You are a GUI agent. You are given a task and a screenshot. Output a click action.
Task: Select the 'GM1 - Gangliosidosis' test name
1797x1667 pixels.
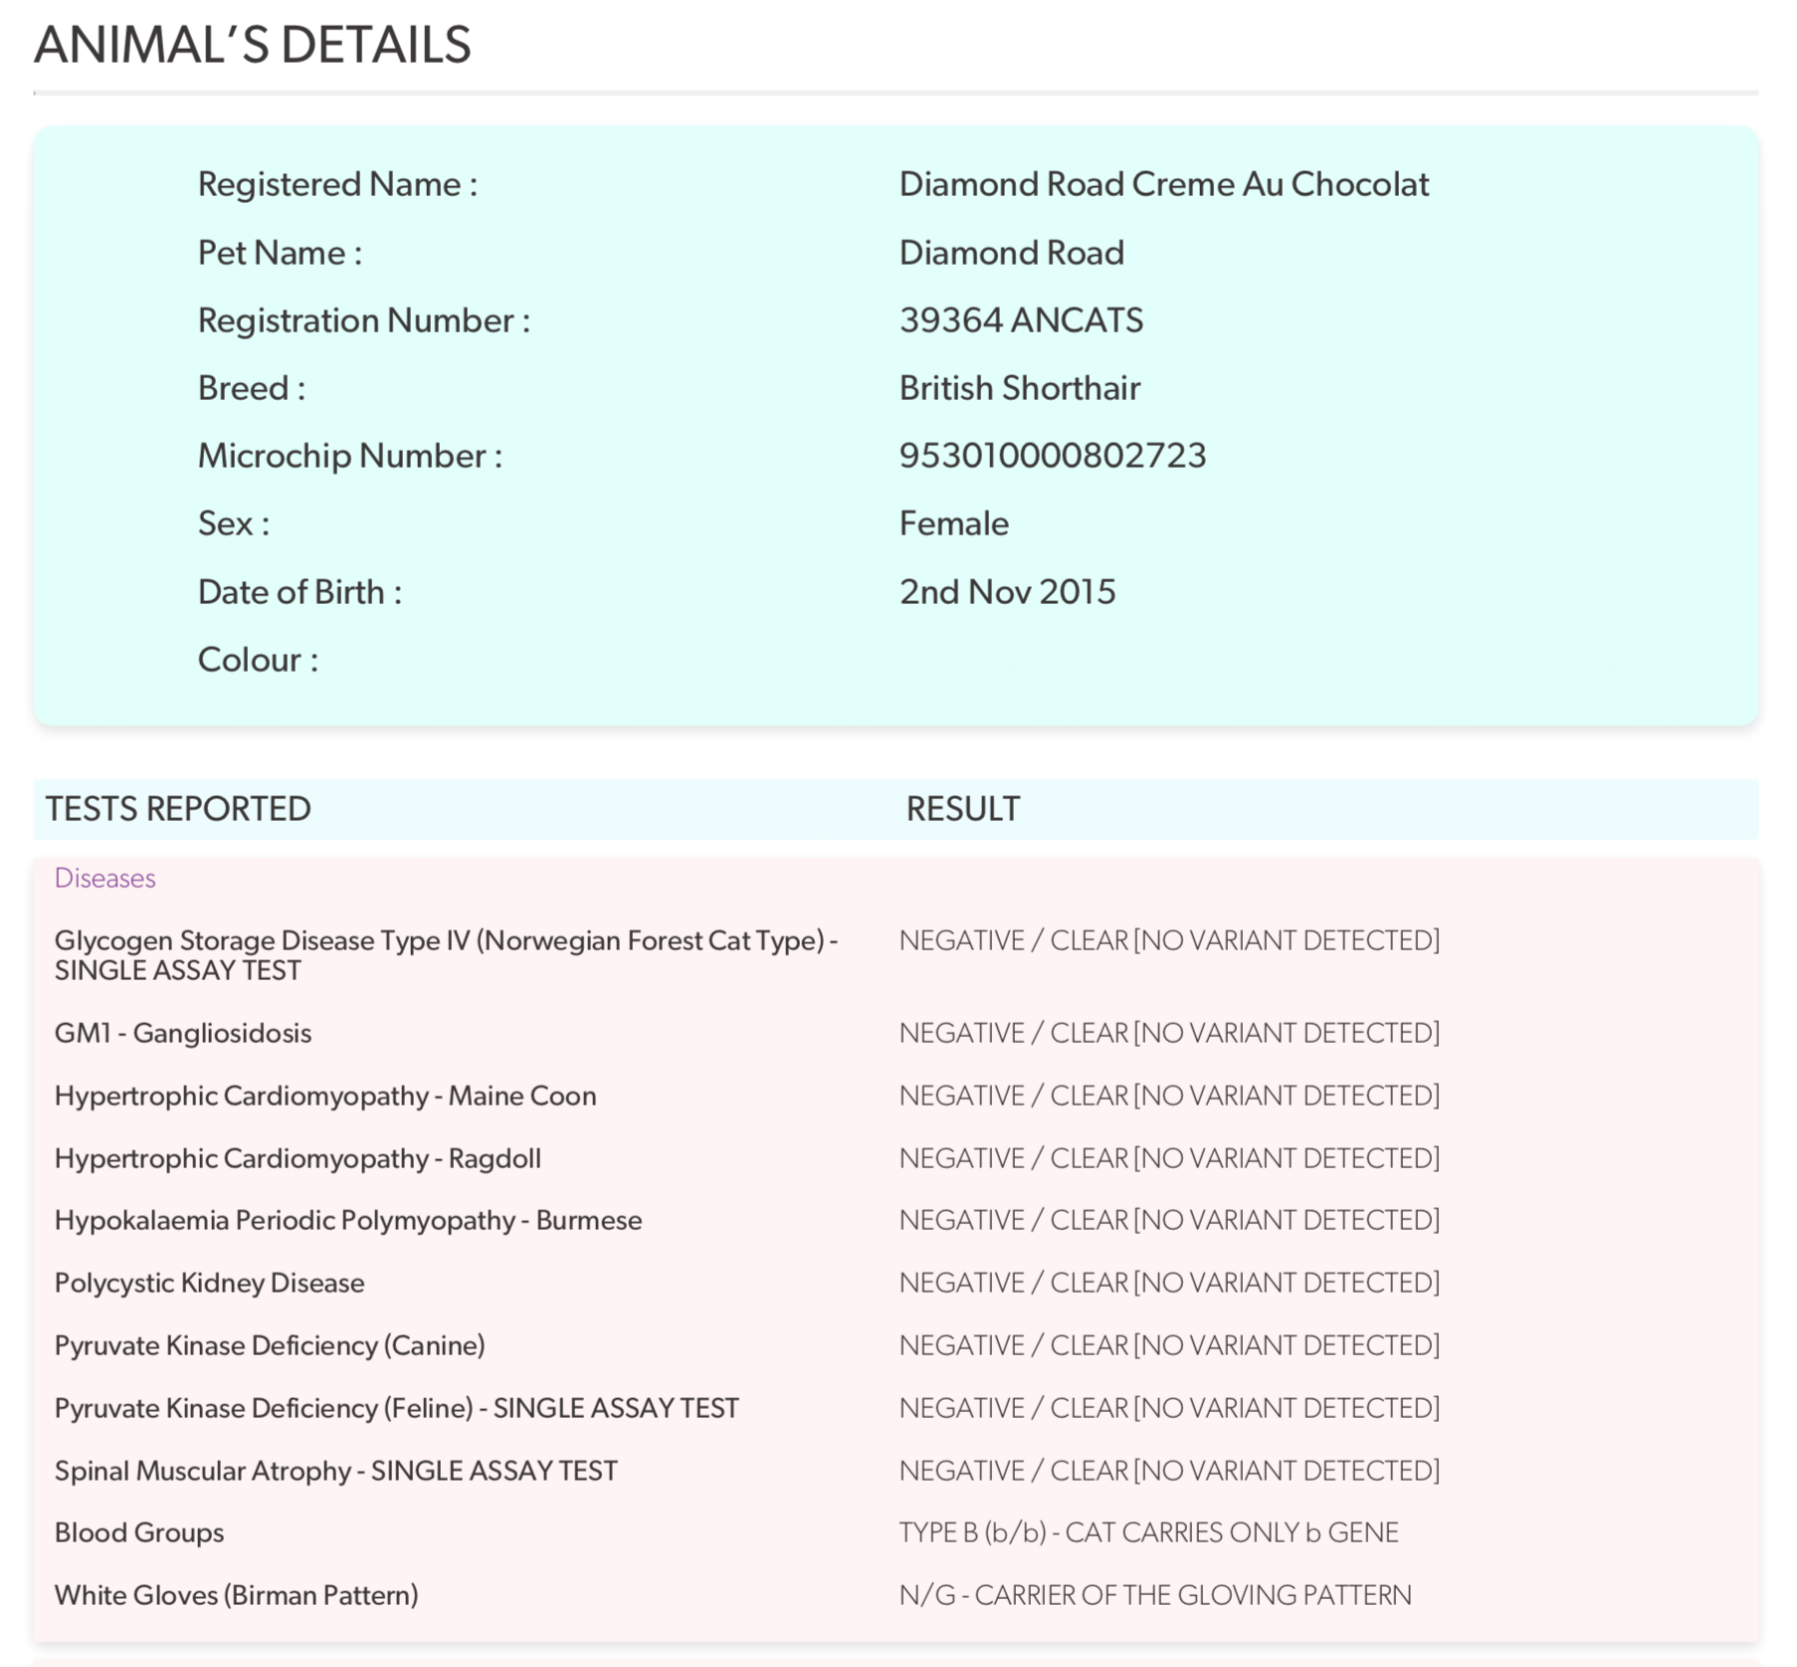(183, 1033)
